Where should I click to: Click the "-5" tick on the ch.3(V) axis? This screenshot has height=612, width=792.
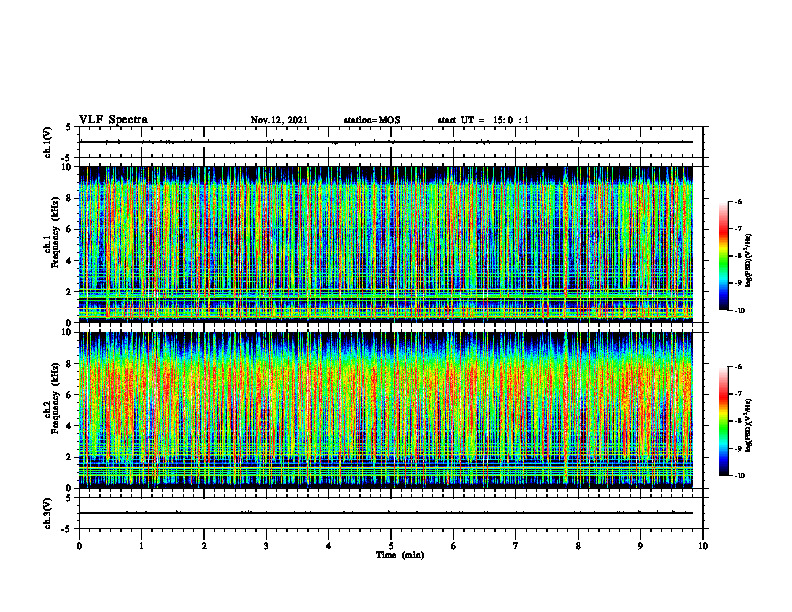(66, 529)
